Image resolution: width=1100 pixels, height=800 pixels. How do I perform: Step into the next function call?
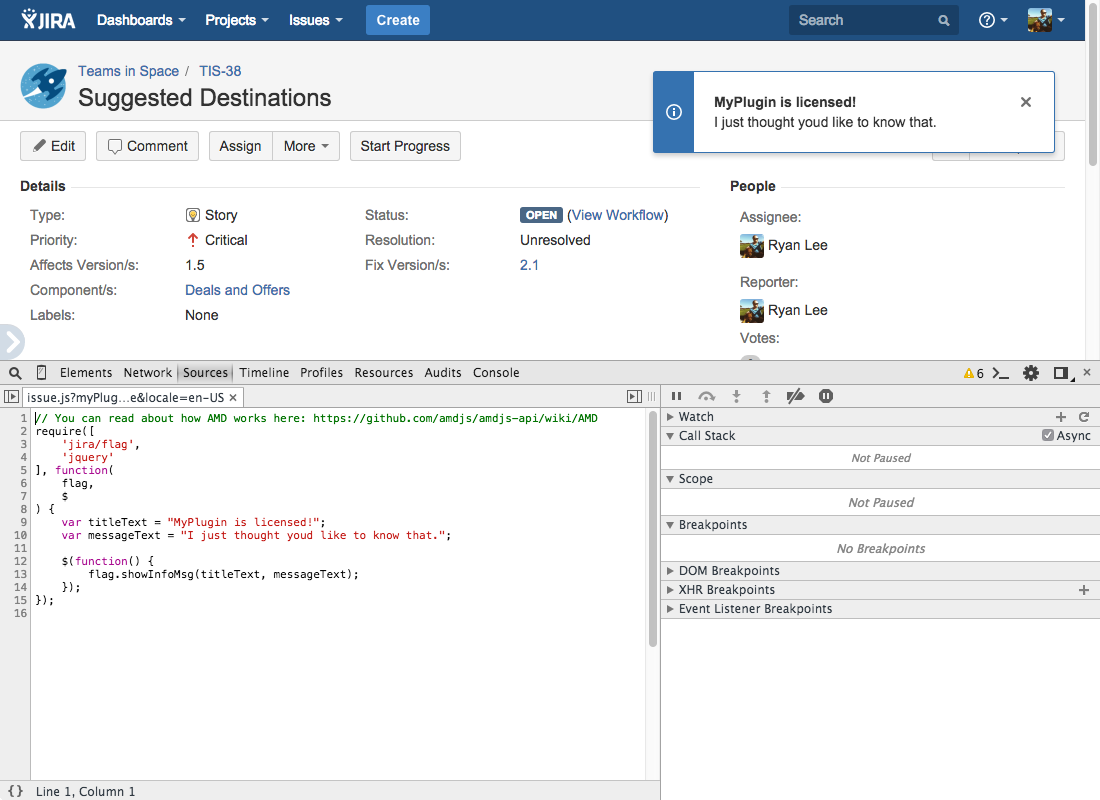pyautogui.click(x=737, y=396)
